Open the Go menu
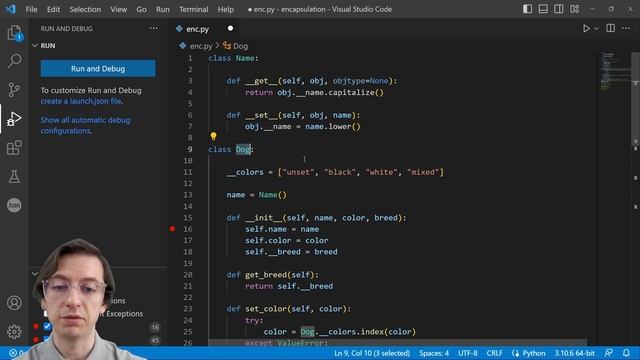 click(x=141, y=9)
